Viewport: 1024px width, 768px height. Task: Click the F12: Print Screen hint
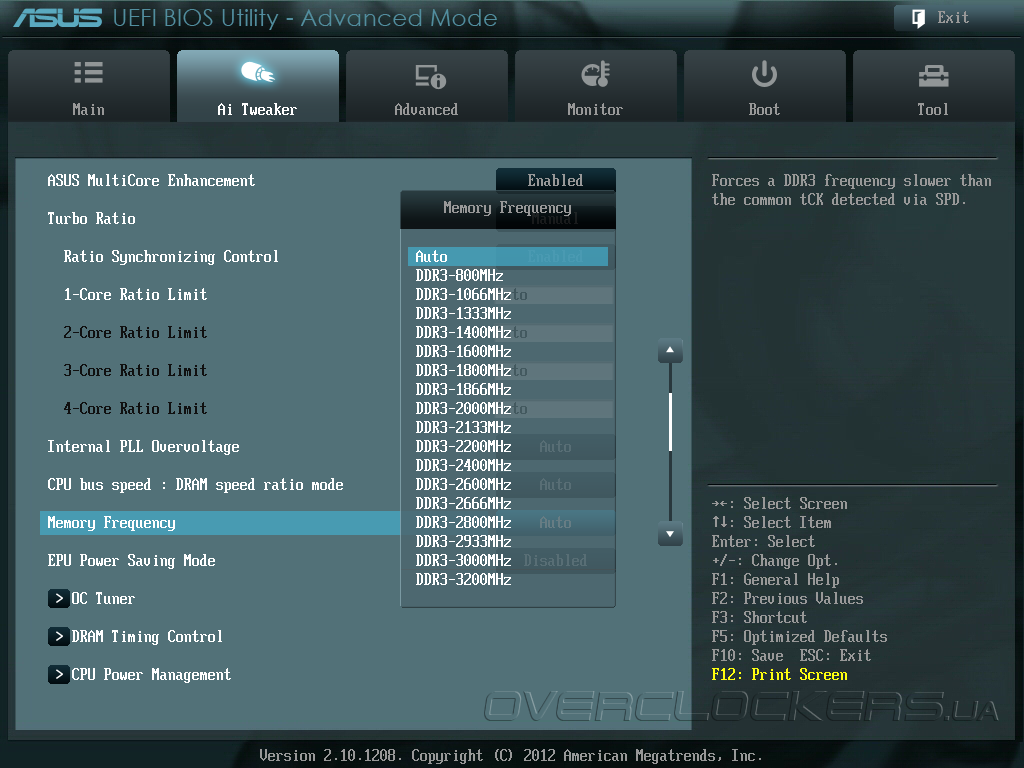point(780,675)
